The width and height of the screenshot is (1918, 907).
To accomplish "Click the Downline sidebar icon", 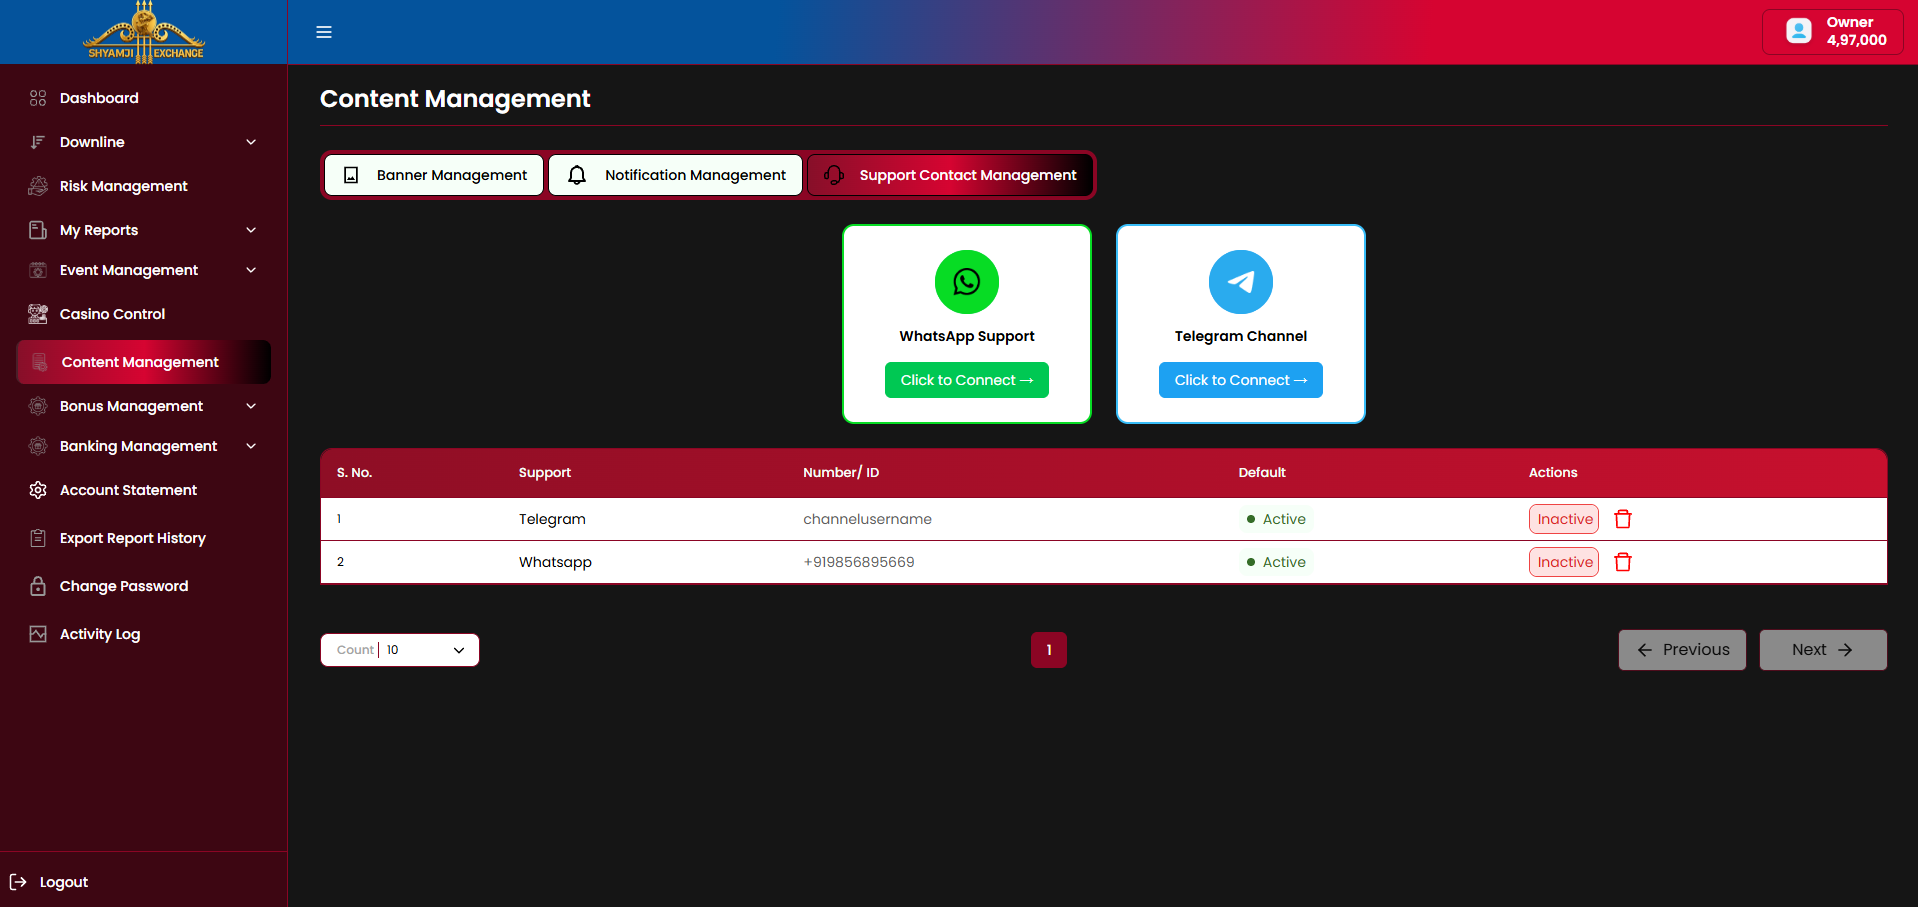I will (x=38, y=142).
